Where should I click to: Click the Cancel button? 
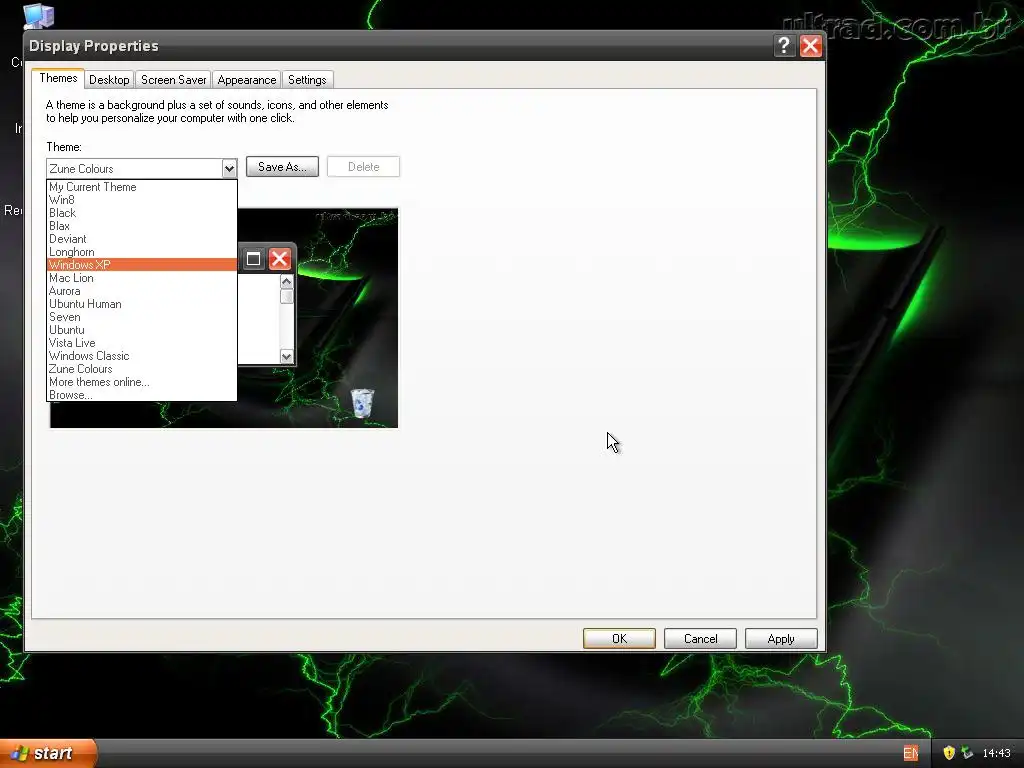click(x=700, y=639)
